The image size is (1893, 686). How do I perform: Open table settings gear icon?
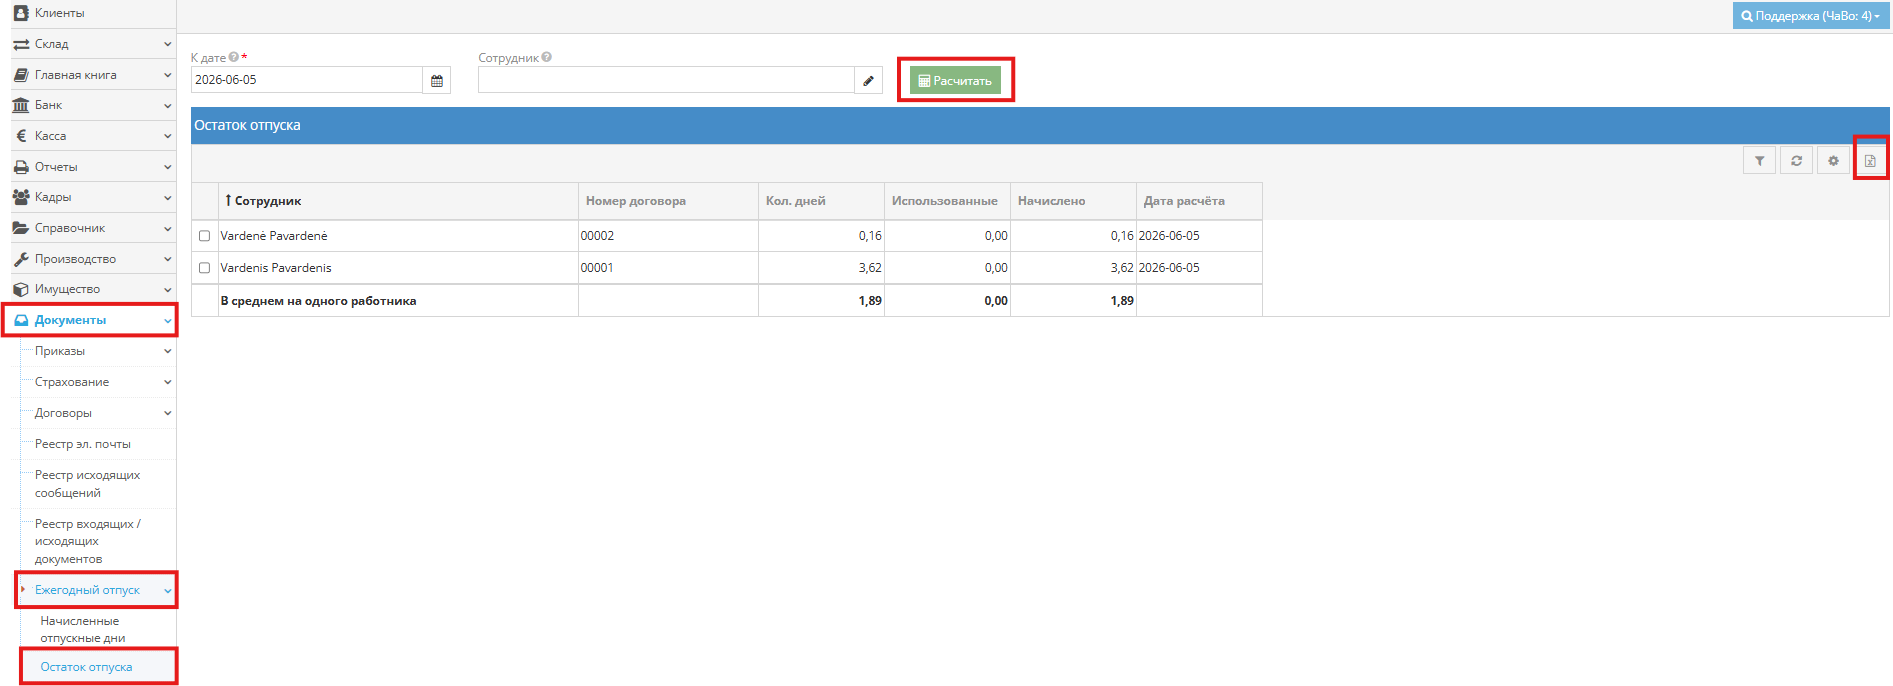click(x=1833, y=160)
